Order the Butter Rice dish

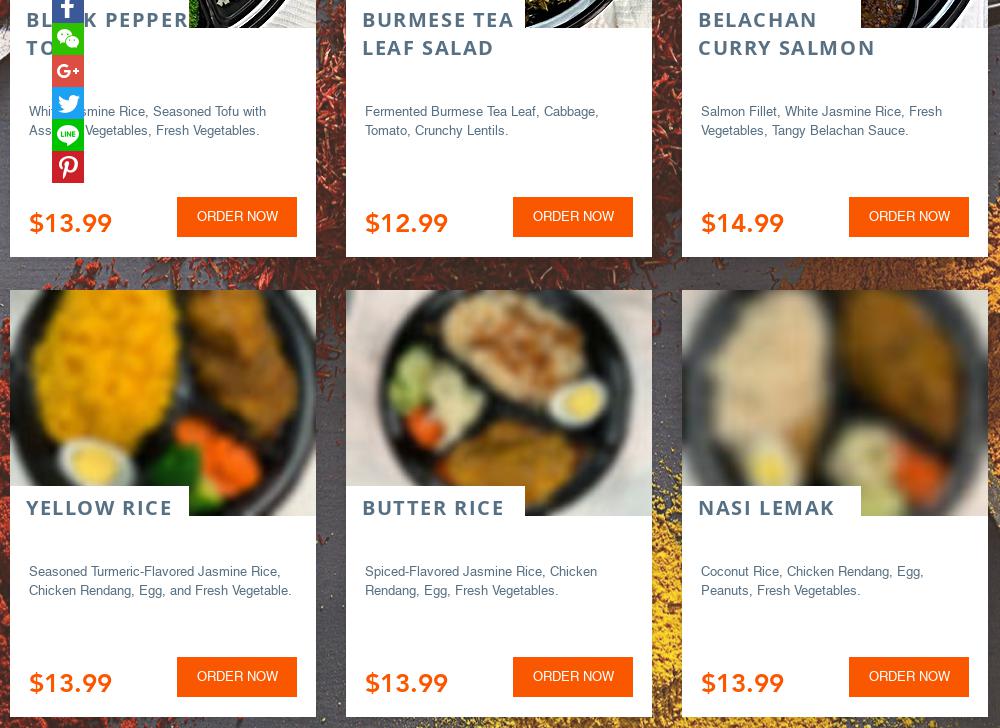point(573,676)
